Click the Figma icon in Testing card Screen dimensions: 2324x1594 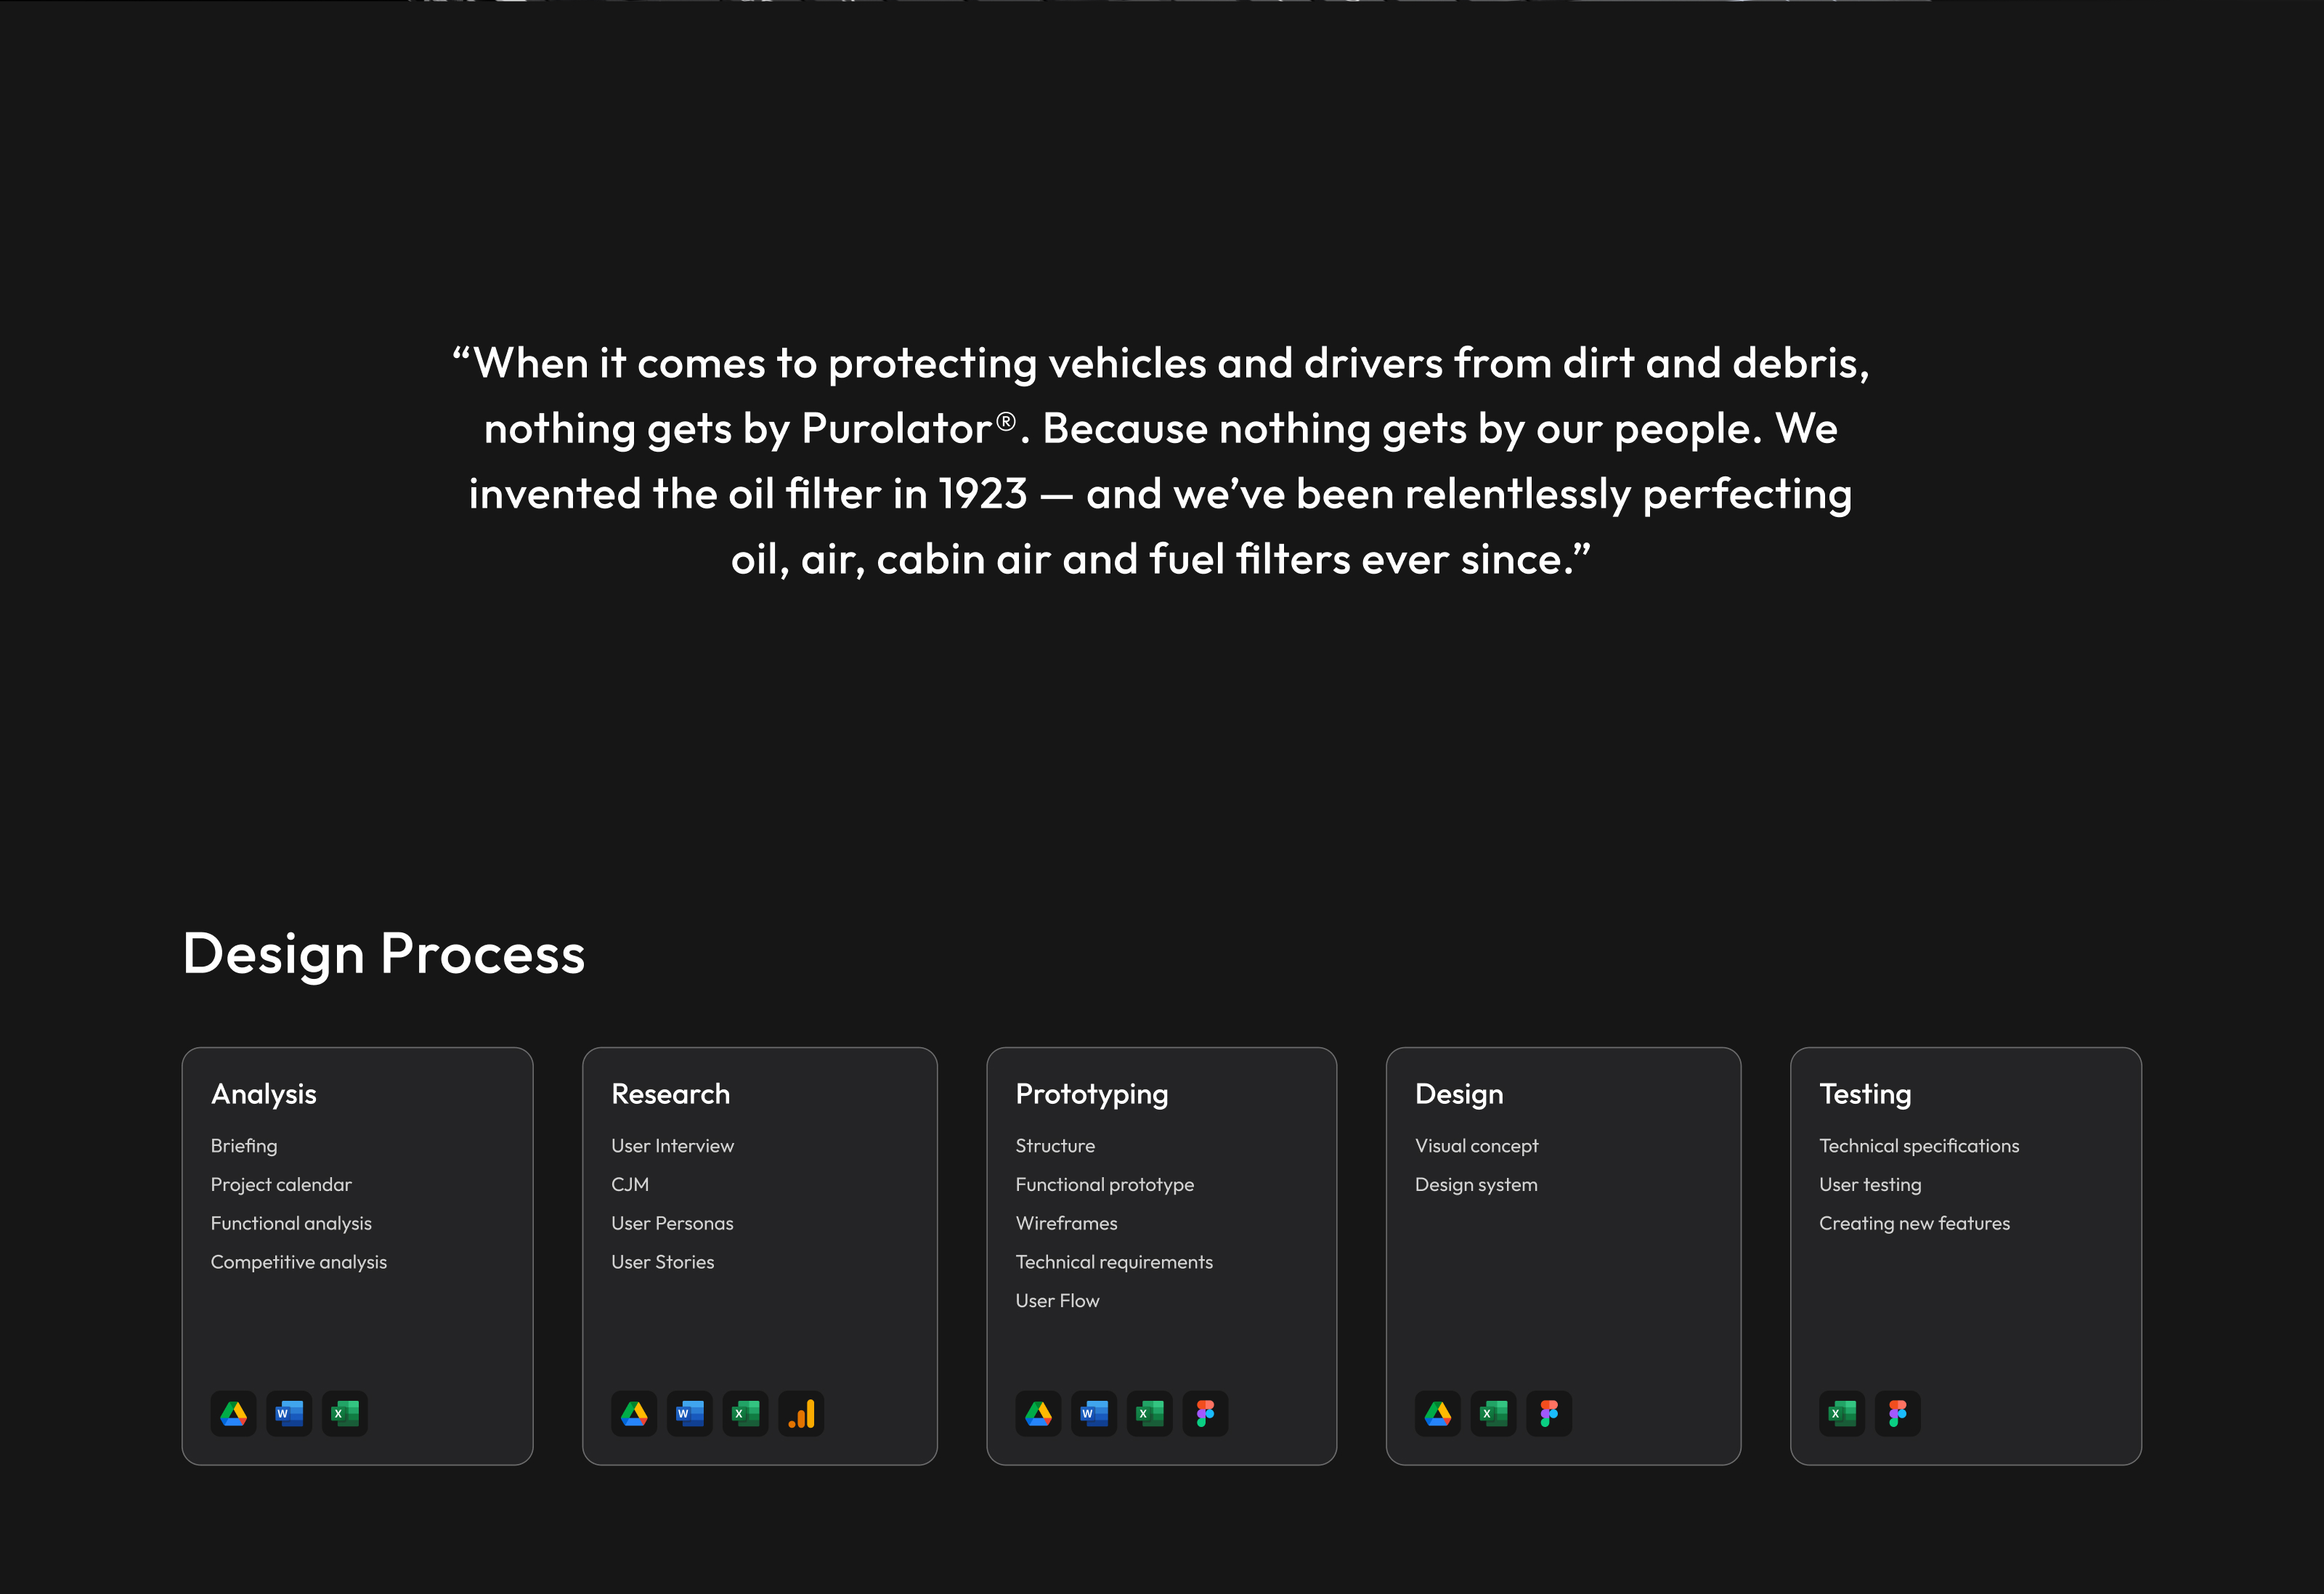tap(1897, 1413)
